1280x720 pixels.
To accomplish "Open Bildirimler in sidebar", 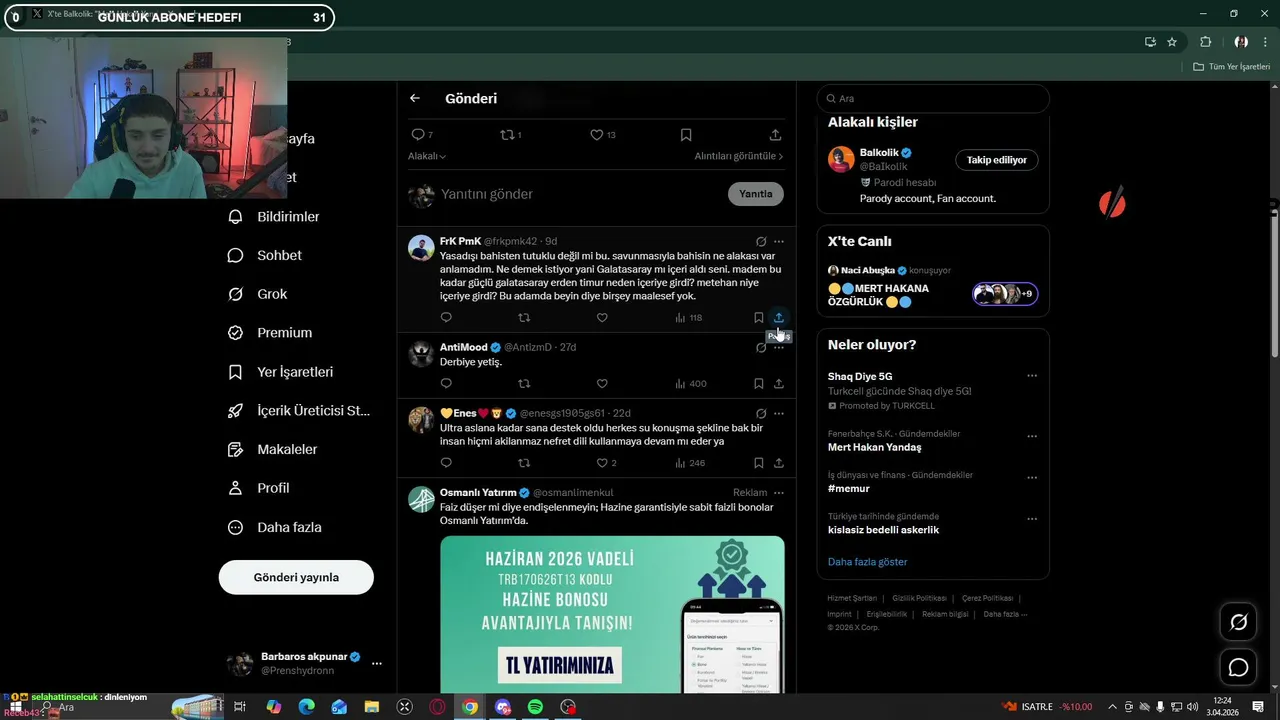I will point(274,216).
